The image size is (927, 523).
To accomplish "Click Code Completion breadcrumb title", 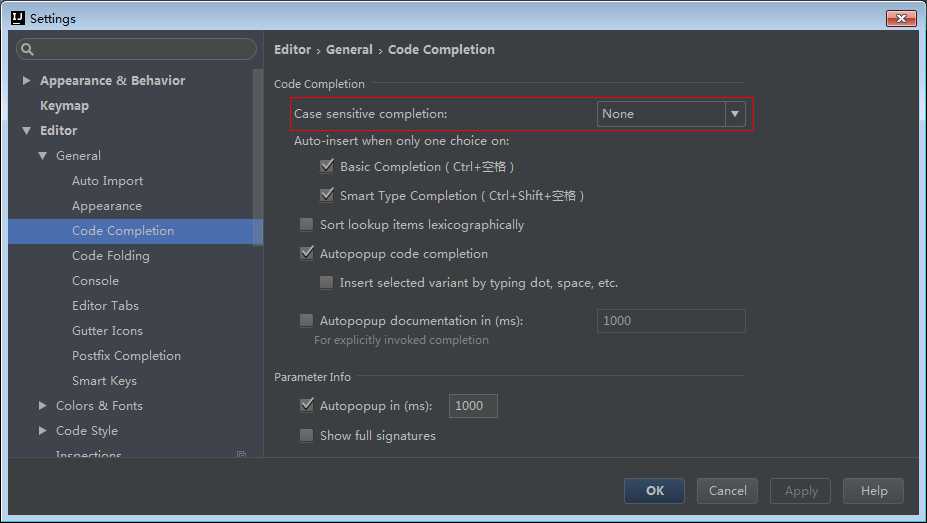I will (x=441, y=50).
